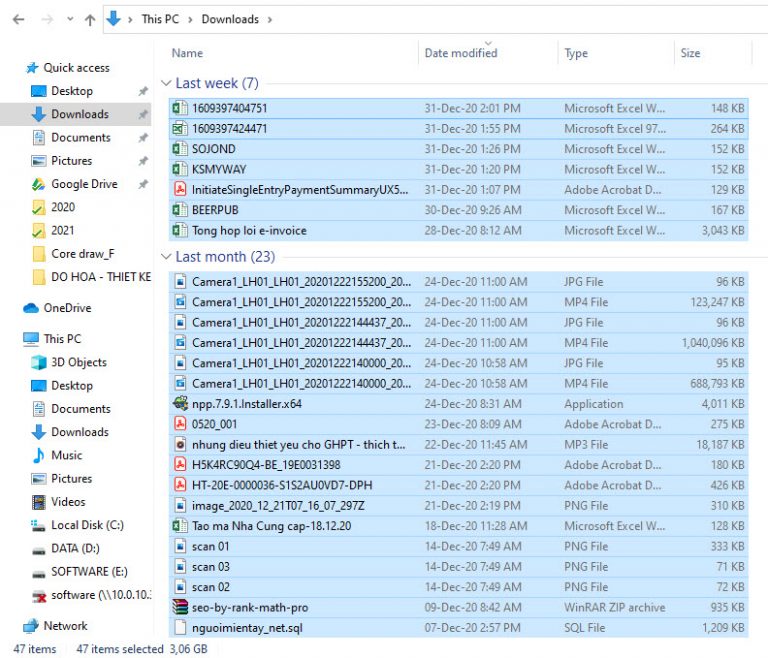
Task: Open the 2021 folder in sidebar
Action: tap(63, 231)
